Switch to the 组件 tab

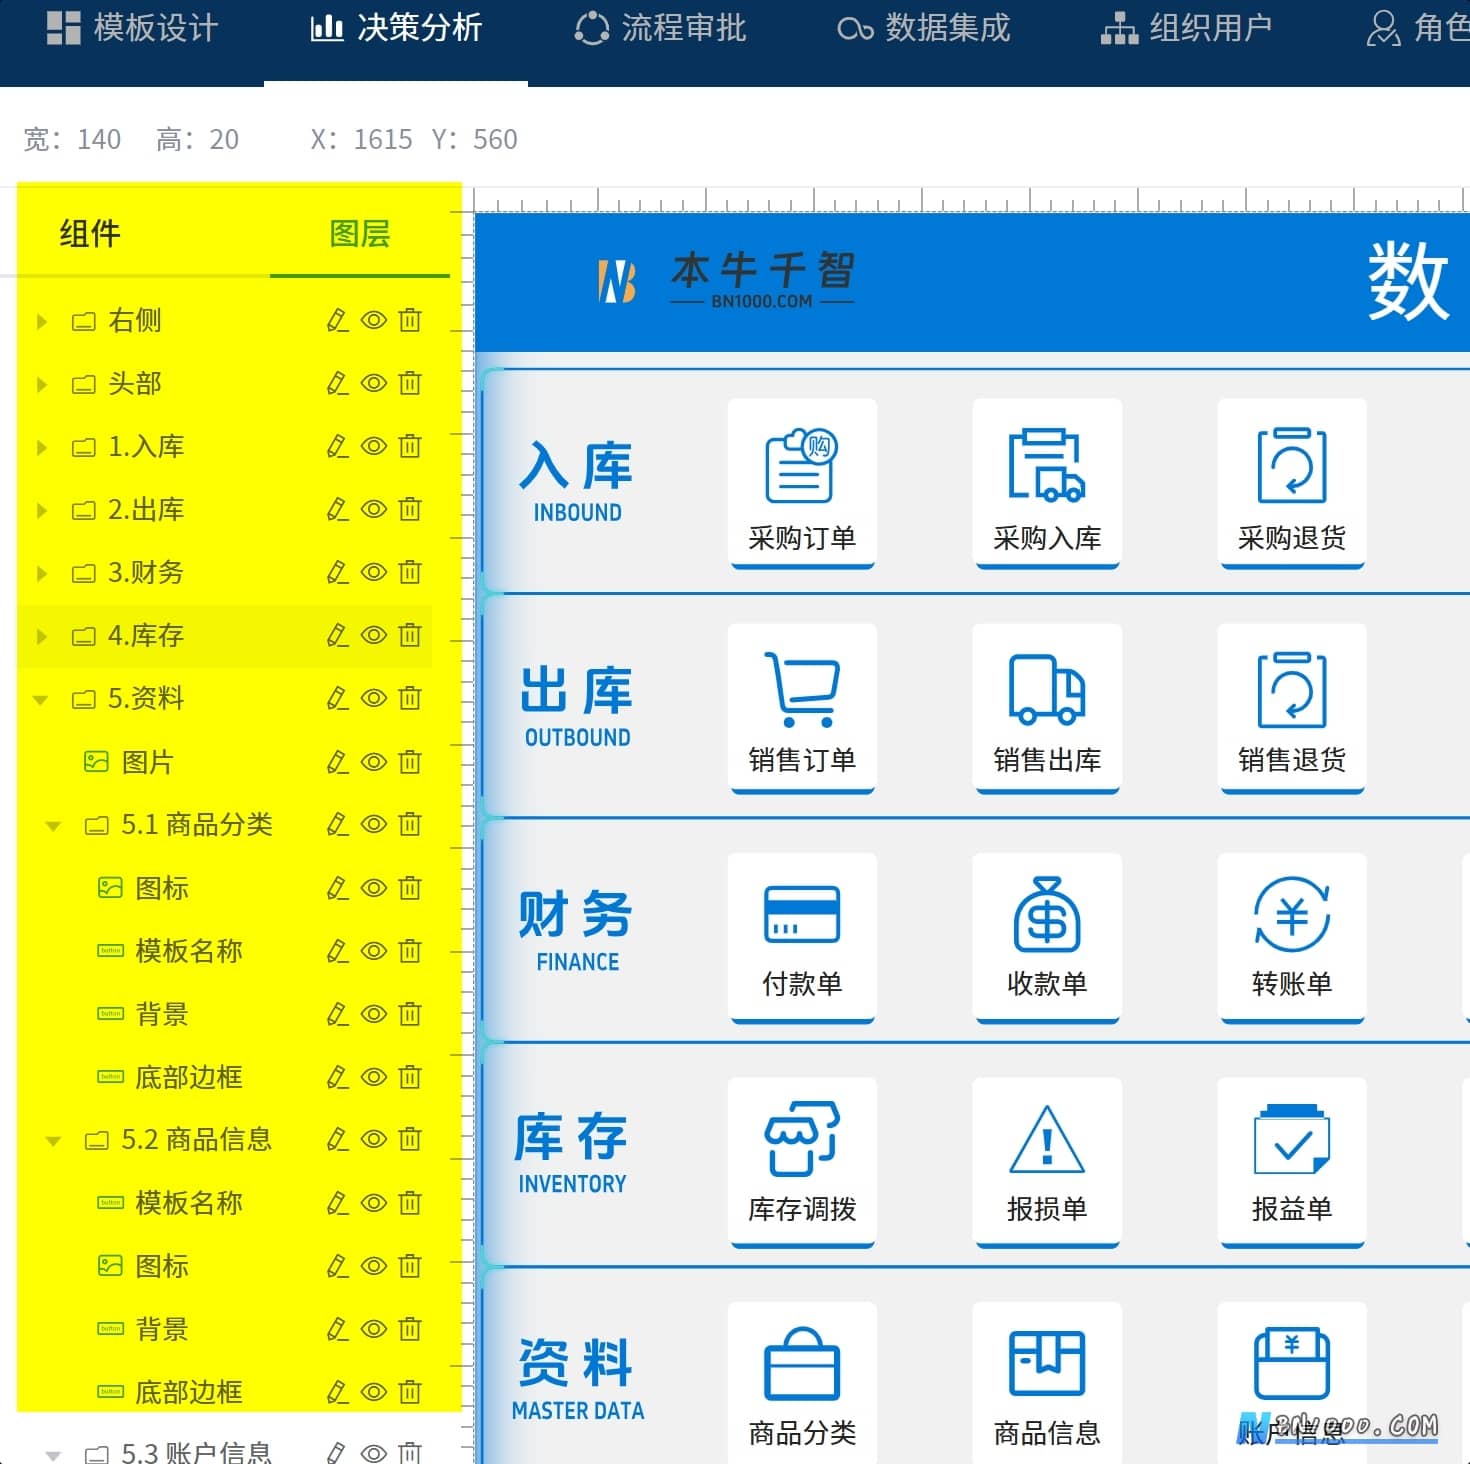pyautogui.click(x=90, y=234)
